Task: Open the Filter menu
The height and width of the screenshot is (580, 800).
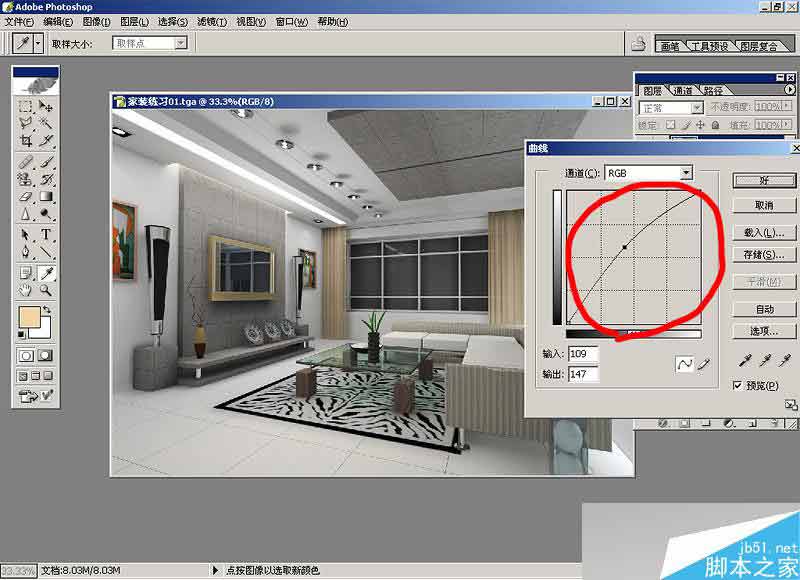Action: click(212, 21)
